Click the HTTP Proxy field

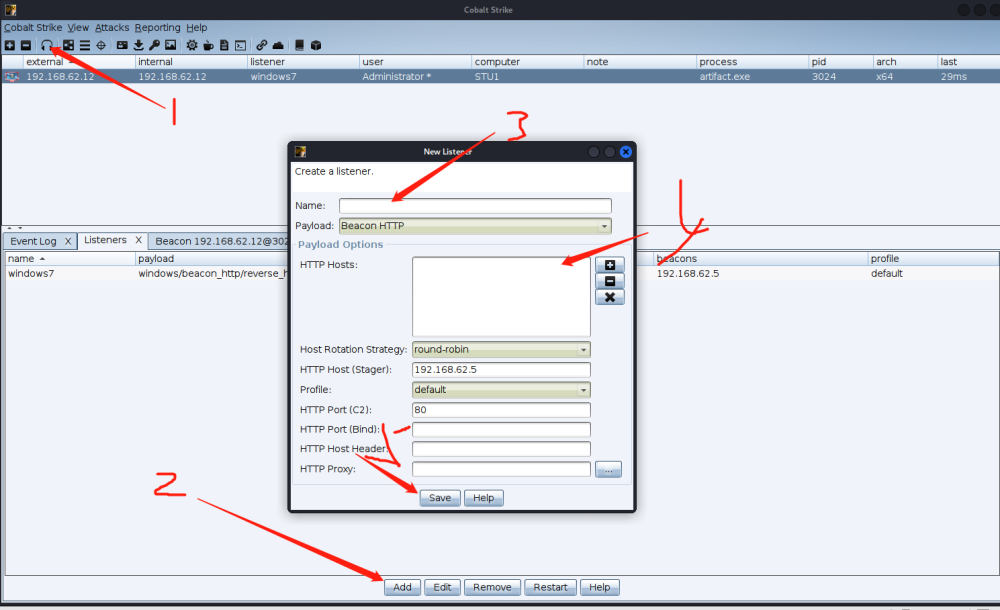[x=501, y=469]
